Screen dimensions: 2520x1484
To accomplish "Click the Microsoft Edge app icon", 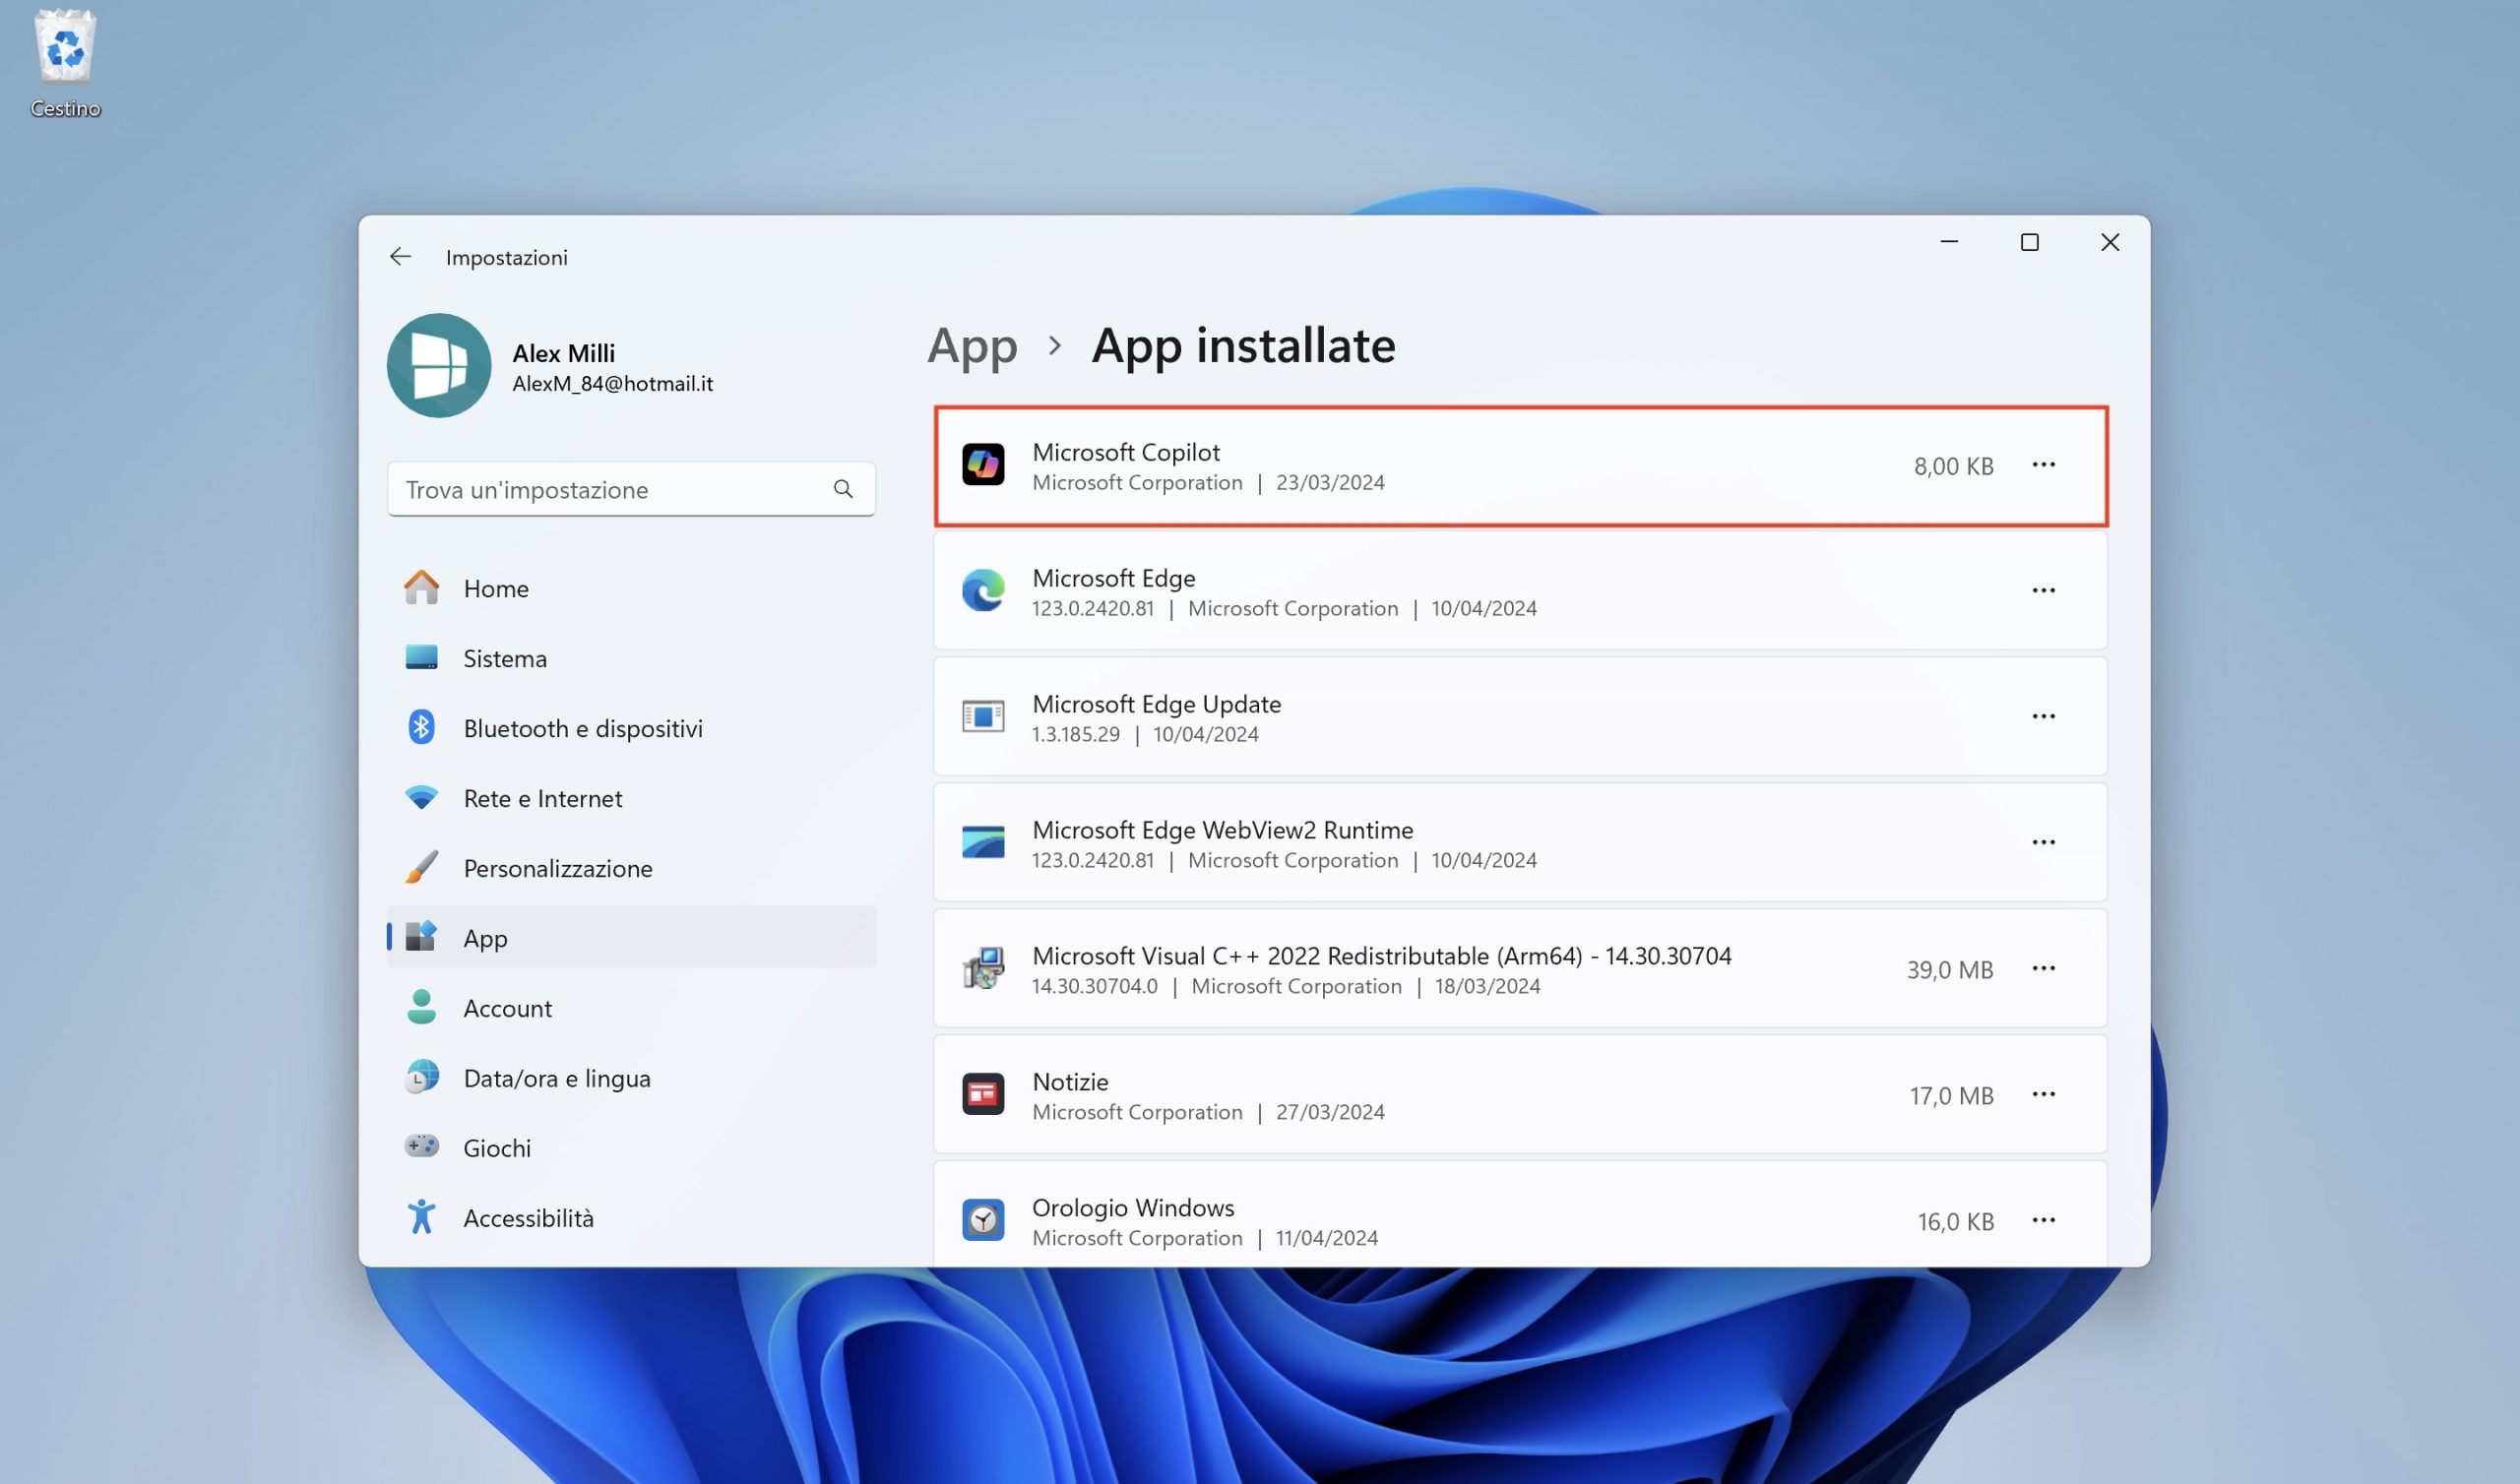I will point(983,591).
